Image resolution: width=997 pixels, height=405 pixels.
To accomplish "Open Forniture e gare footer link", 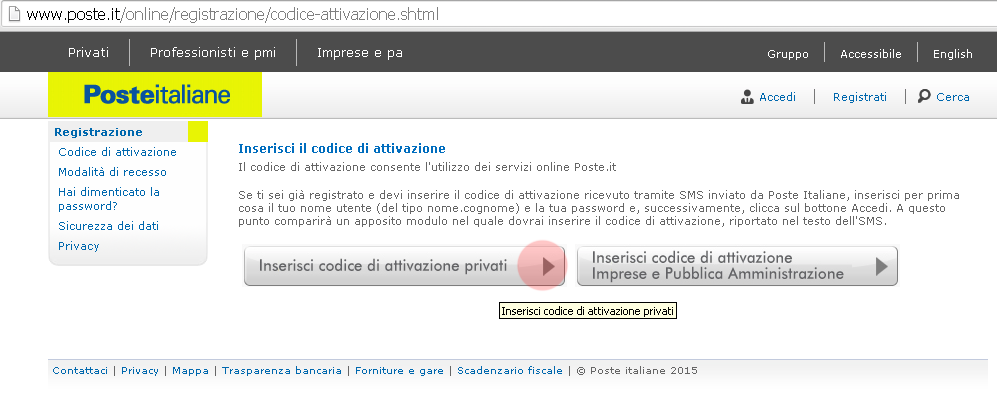I will click(x=399, y=371).
